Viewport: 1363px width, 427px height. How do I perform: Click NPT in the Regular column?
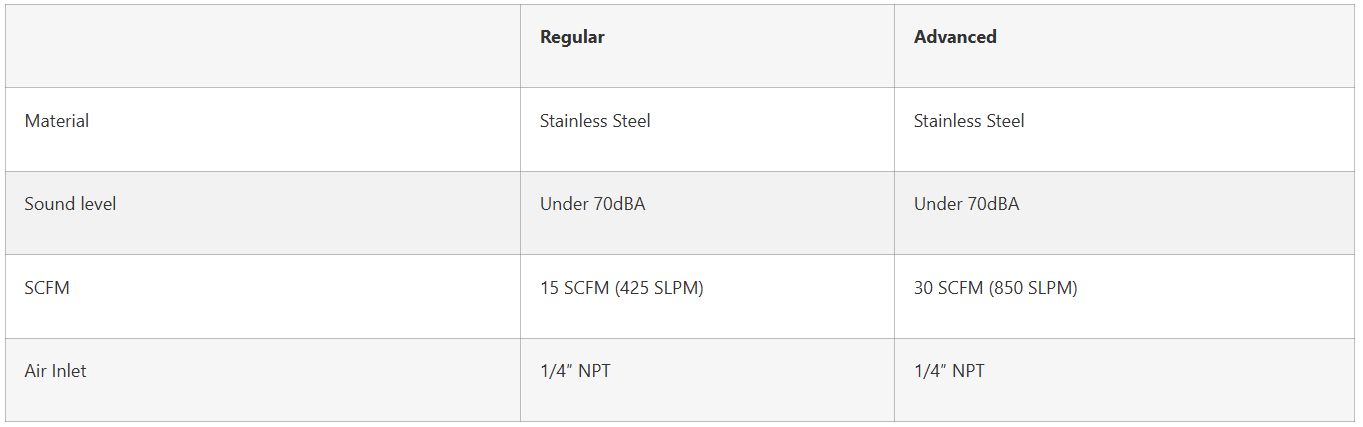point(594,371)
